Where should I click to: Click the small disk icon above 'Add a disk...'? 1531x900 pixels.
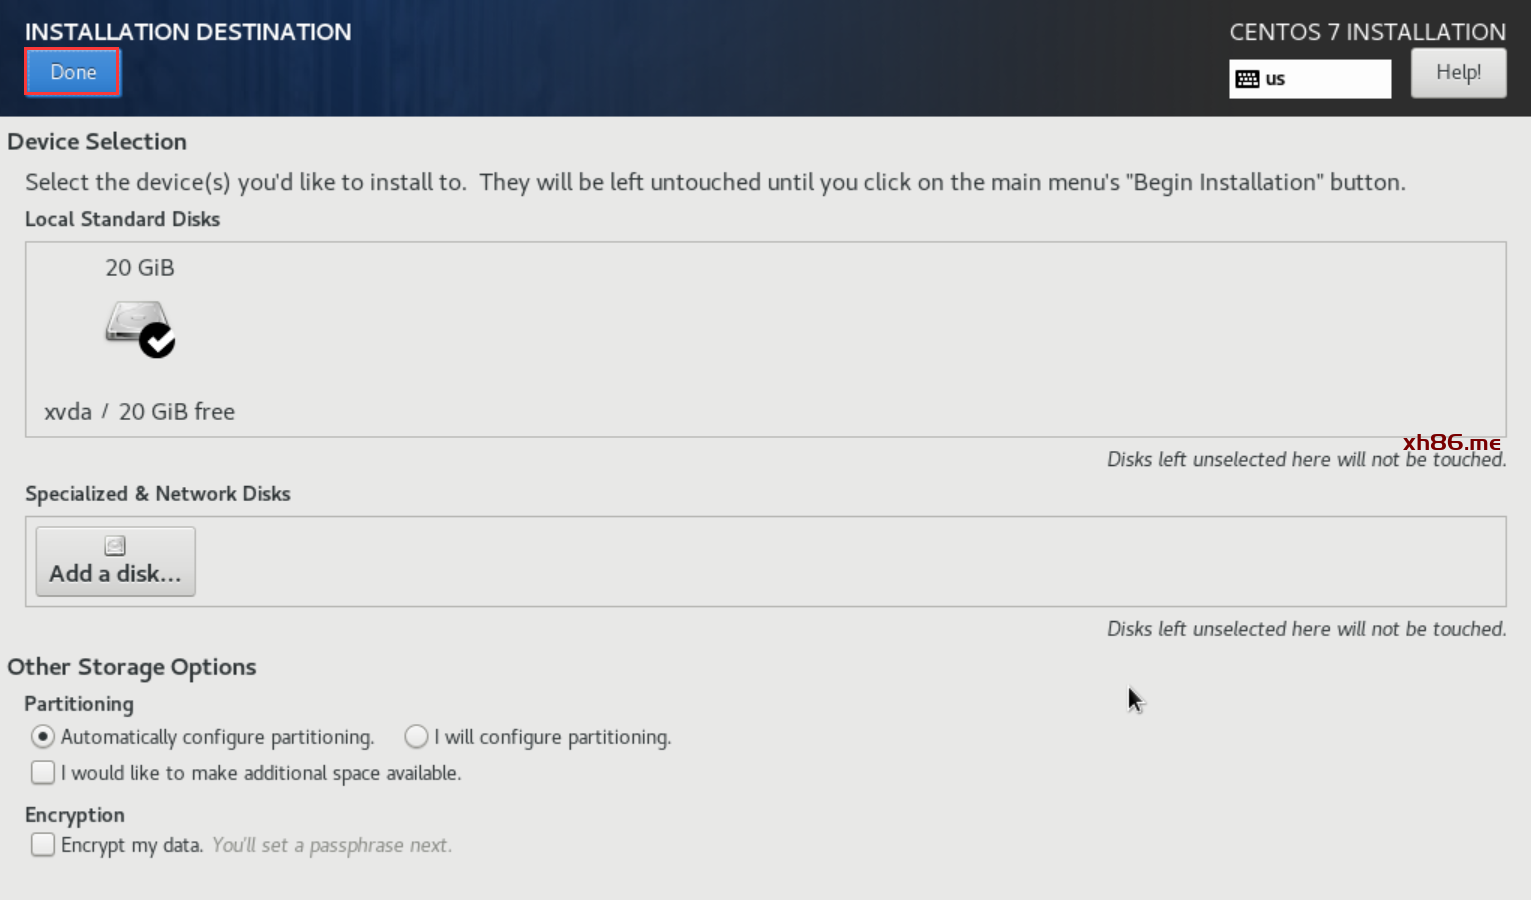[x=115, y=545]
